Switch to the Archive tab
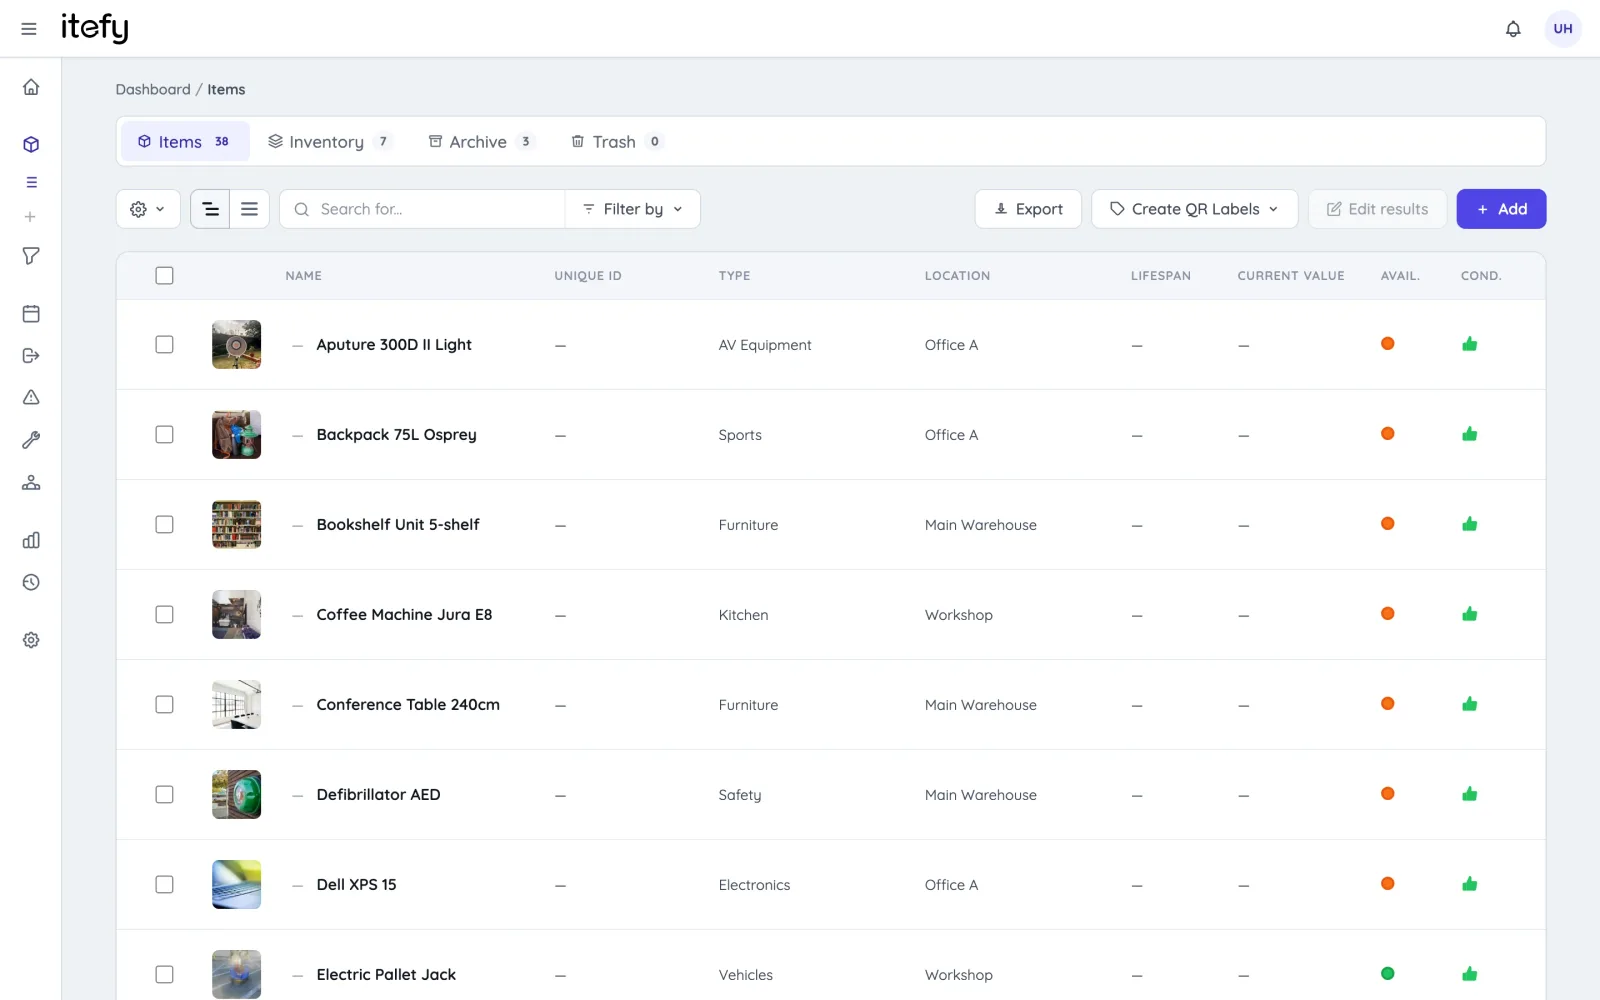1600x1000 pixels. (x=481, y=142)
